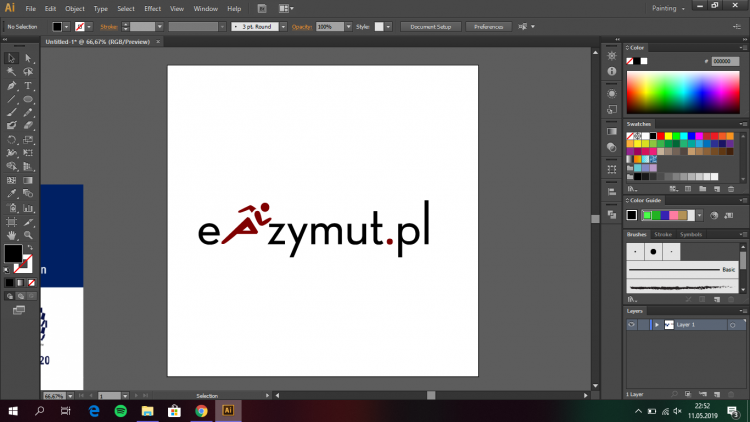
Task: Toggle visibility of Layer 1
Action: coord(632,325)
